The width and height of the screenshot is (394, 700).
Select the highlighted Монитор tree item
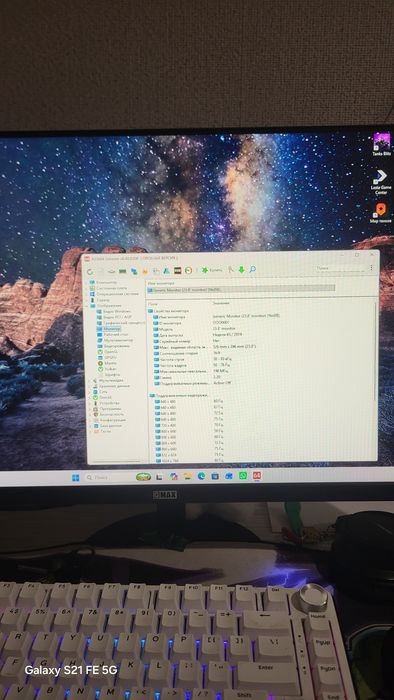(108, 329)
